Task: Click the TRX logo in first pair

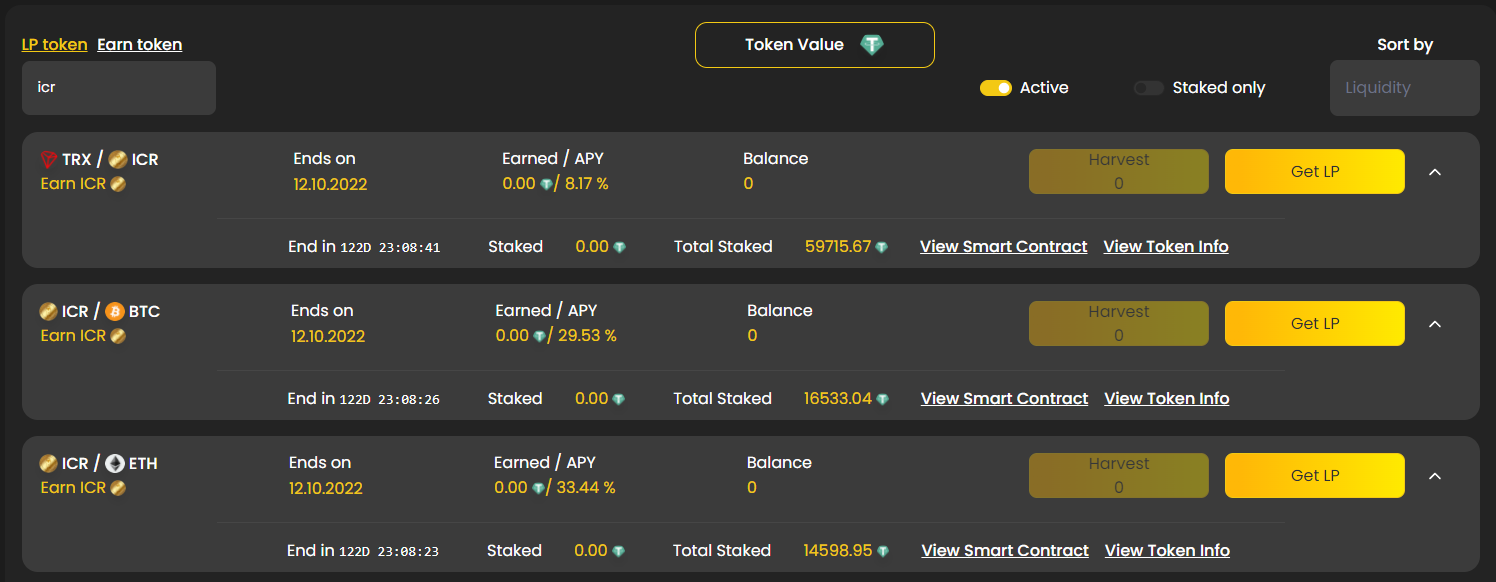Action: [49, 160]
